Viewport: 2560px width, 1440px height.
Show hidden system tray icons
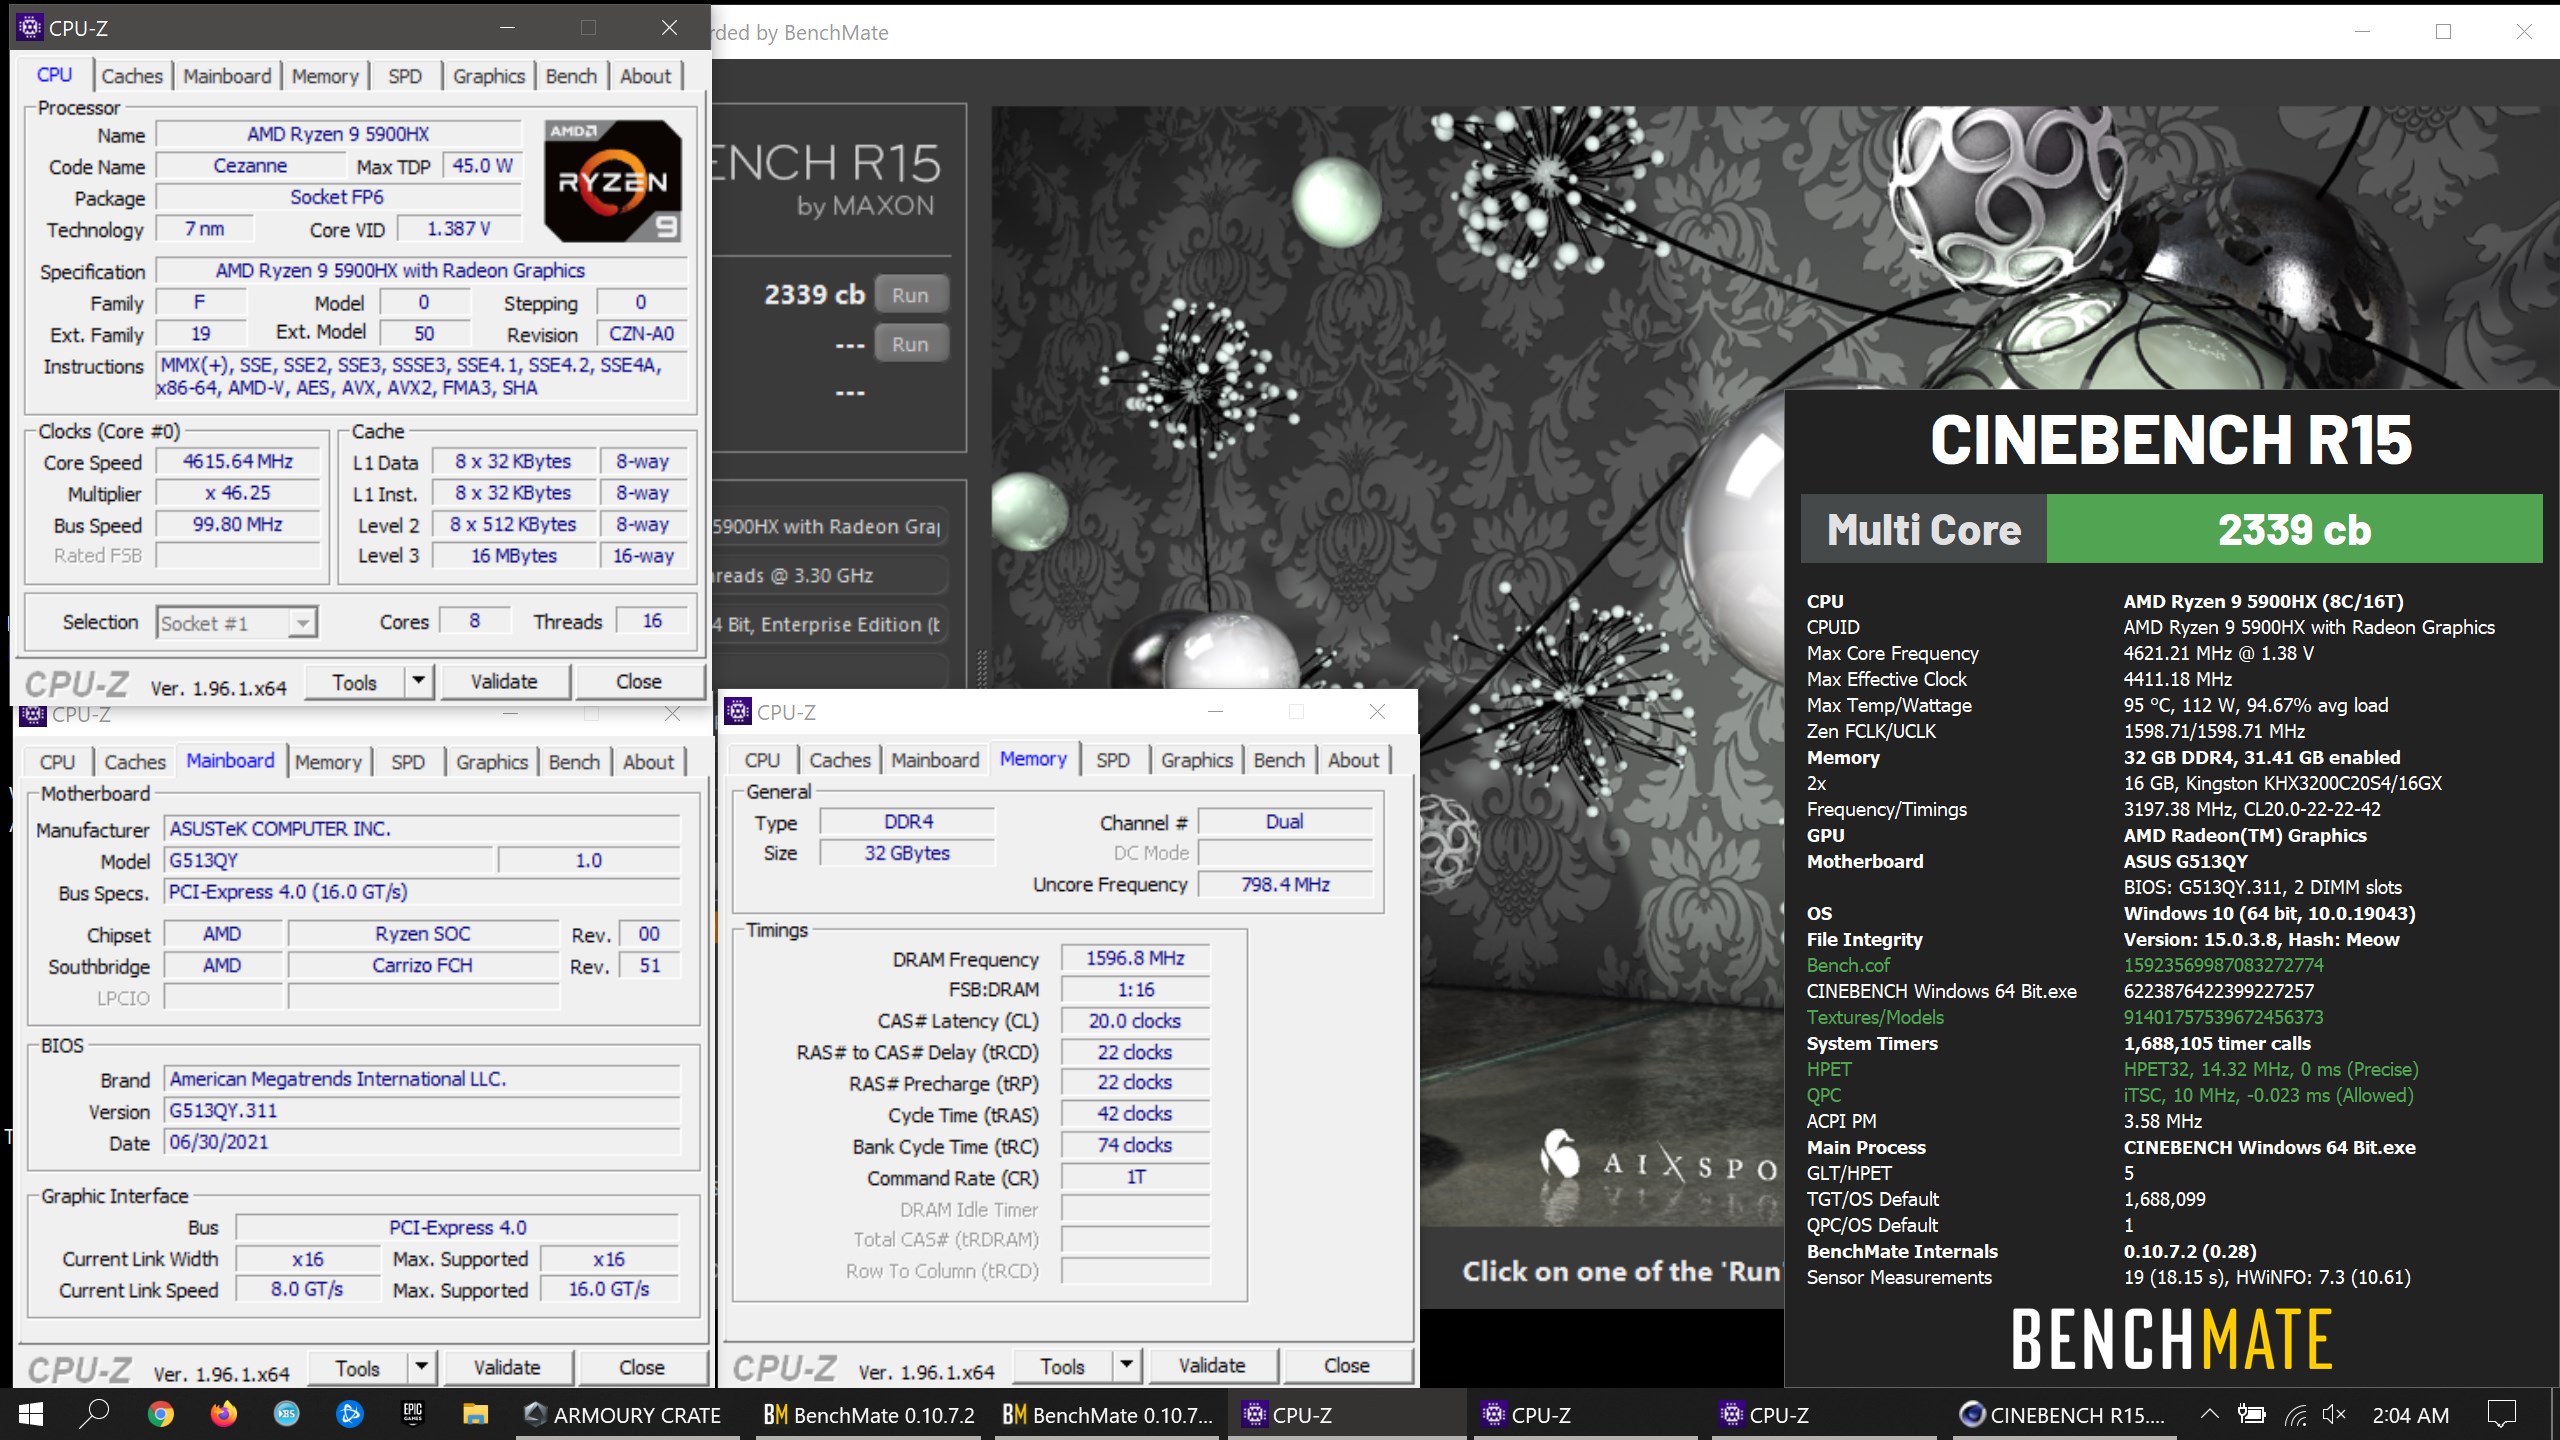coord(2209,1415)
